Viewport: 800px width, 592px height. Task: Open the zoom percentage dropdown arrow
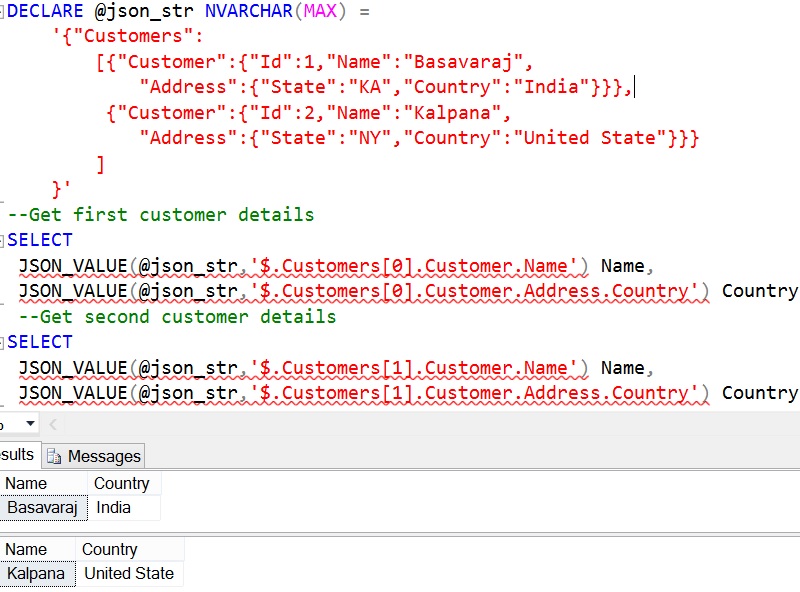coord(30,424)
